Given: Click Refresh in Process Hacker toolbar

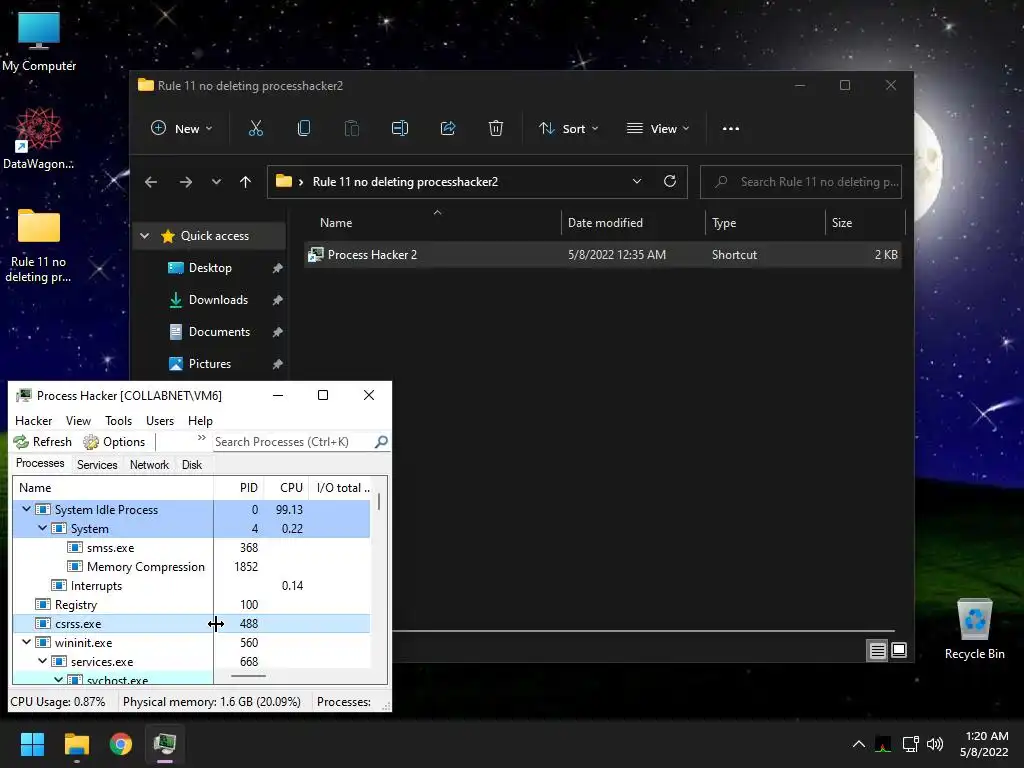Looking at the screenshot, I should [x=42, y=442].
